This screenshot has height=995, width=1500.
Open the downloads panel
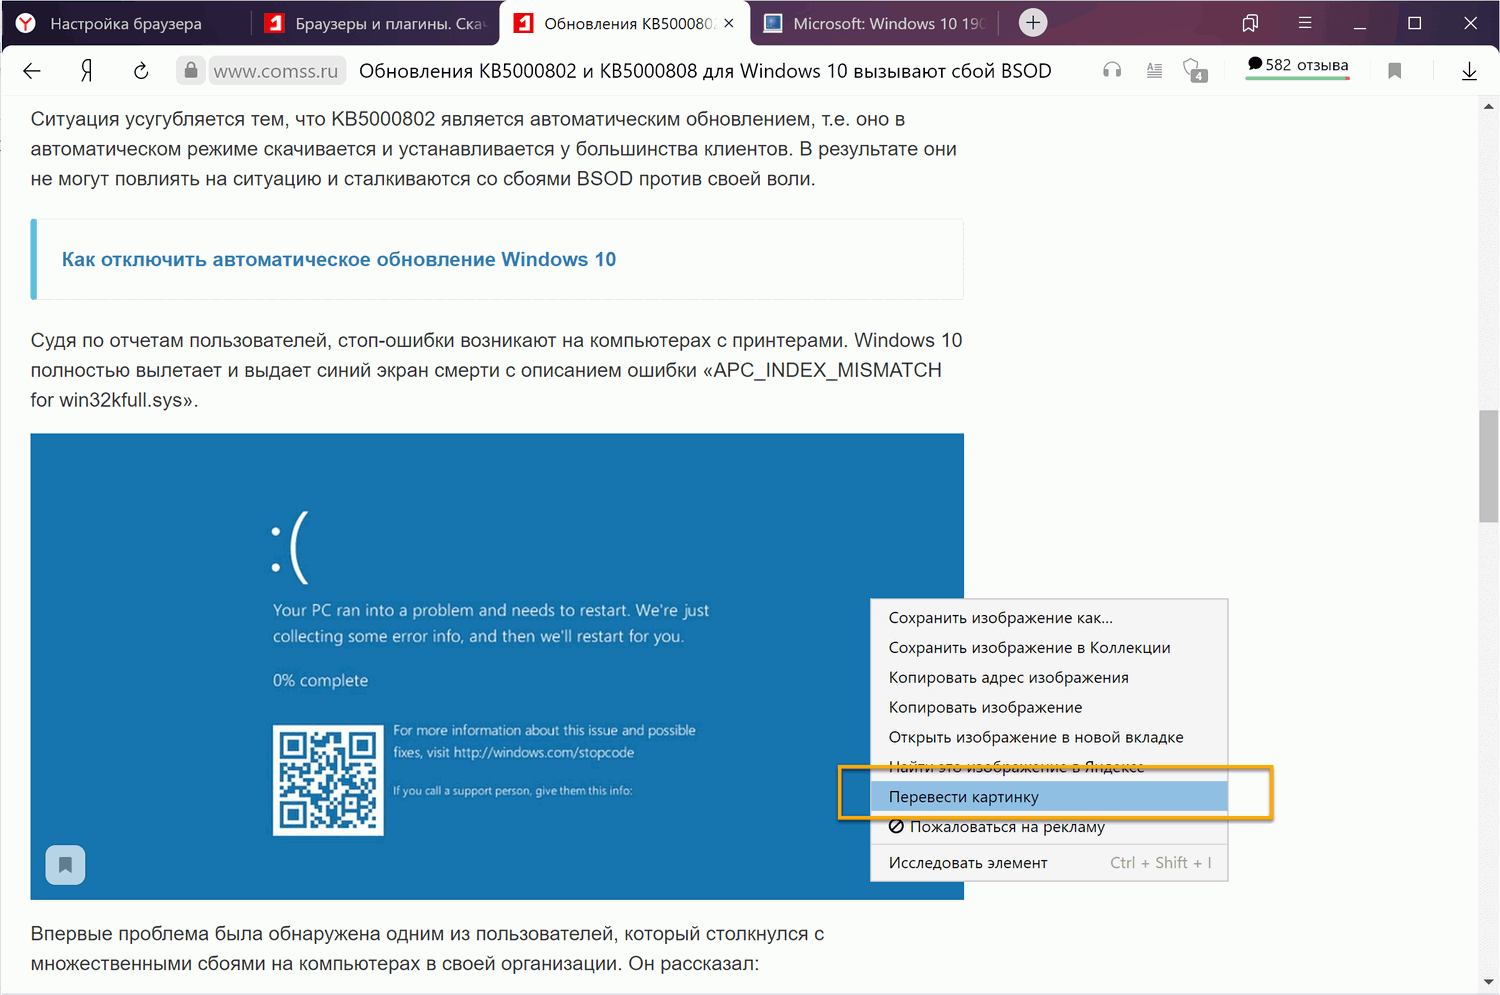point(1469,71)
